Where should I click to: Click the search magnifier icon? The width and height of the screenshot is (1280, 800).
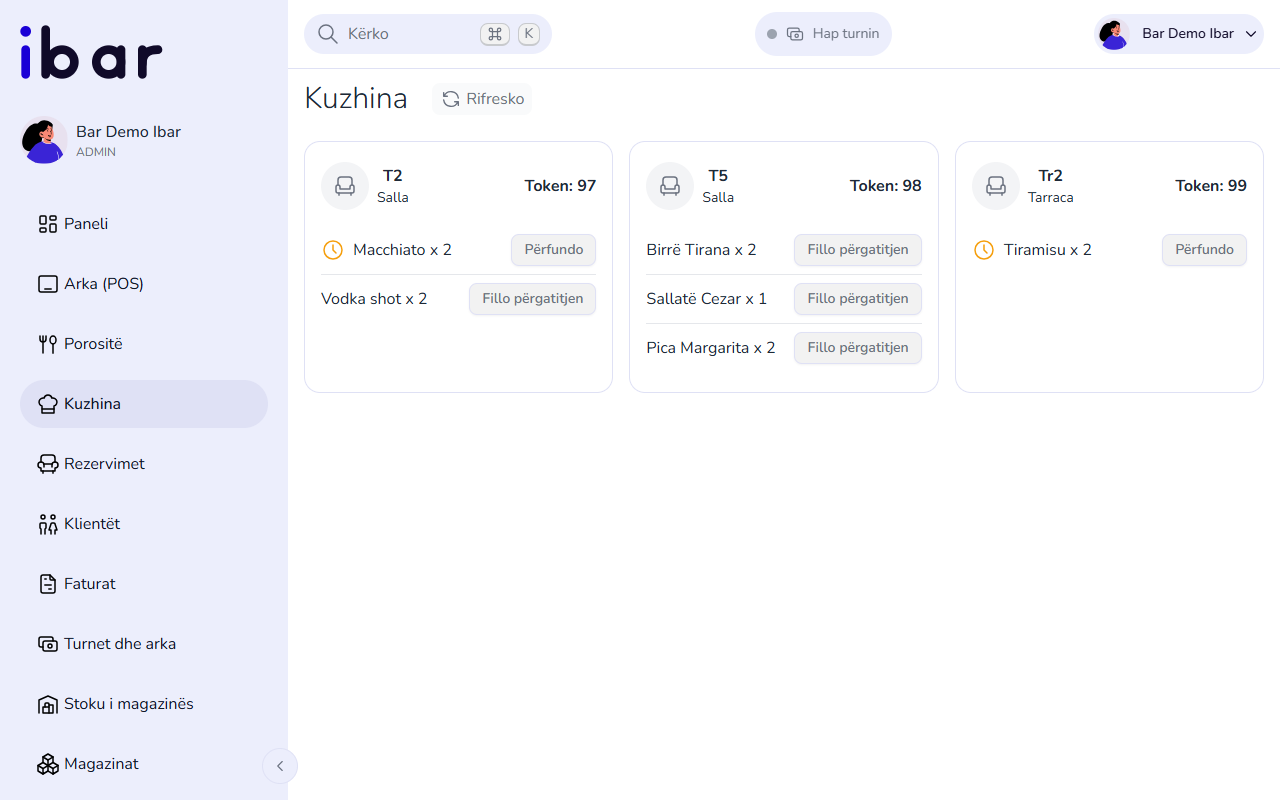pos(328,34)
